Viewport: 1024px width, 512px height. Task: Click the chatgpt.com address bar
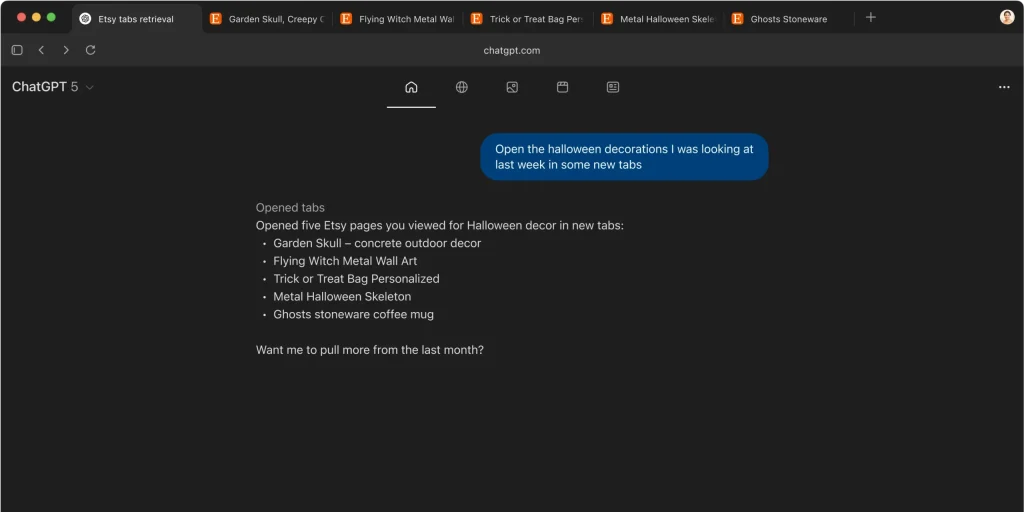(511, 50)
